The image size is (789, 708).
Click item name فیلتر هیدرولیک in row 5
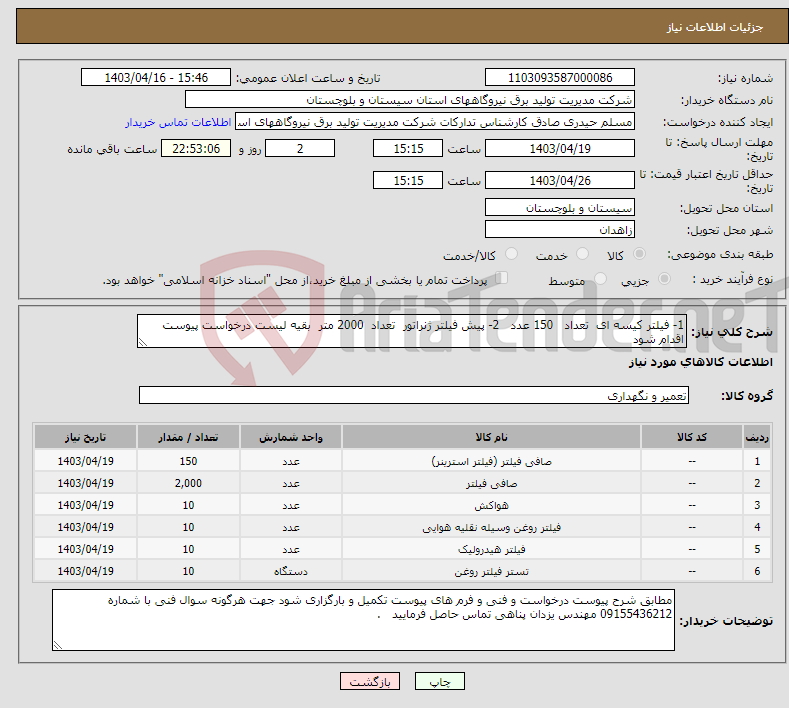tap(491, 549)
